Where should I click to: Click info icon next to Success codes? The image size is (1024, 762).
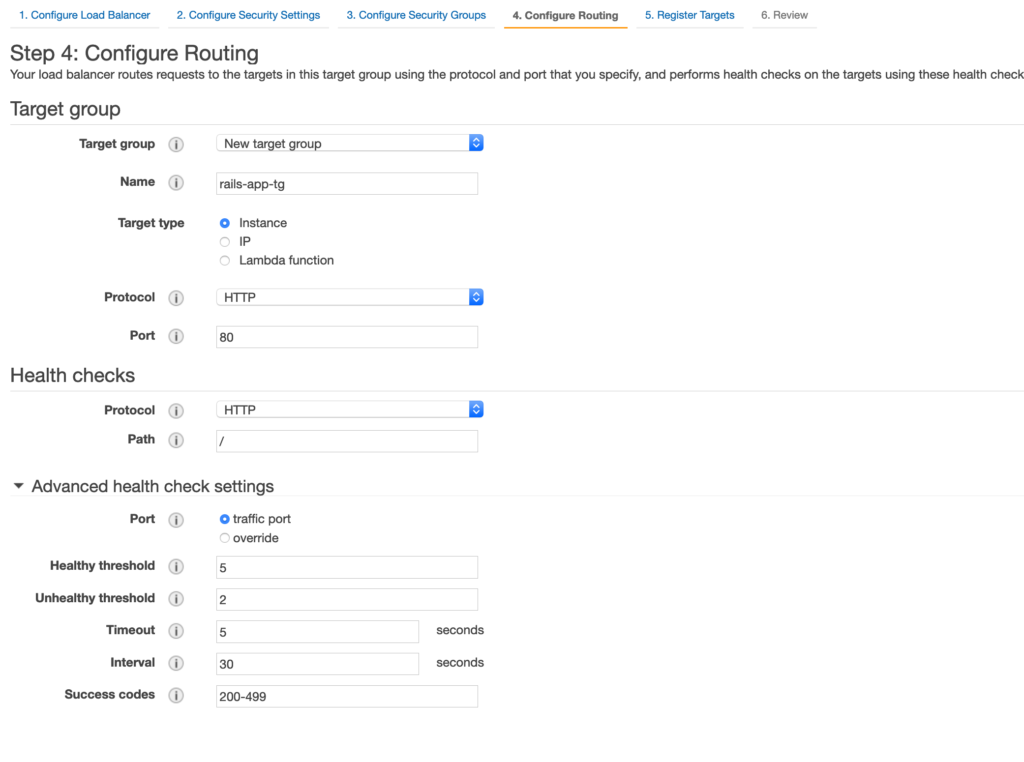pyautogui.click(x=176, y=695)
